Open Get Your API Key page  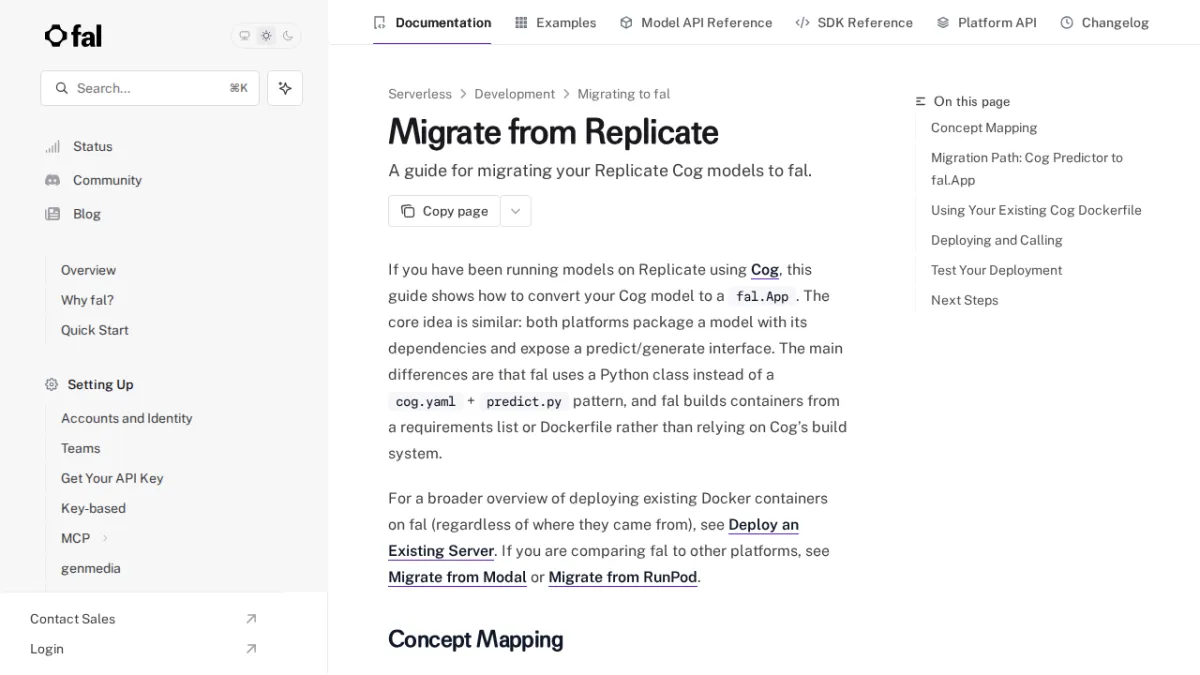(112, 478)
